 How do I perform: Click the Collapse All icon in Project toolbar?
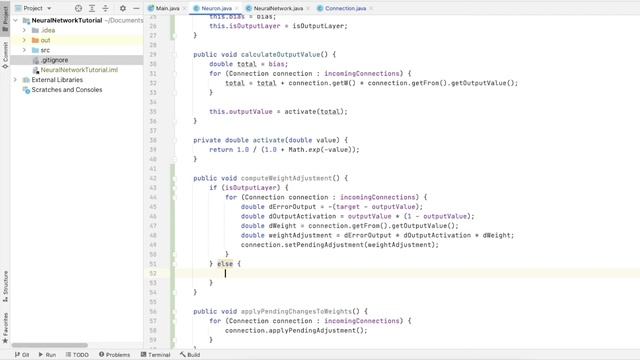(105, 8)
